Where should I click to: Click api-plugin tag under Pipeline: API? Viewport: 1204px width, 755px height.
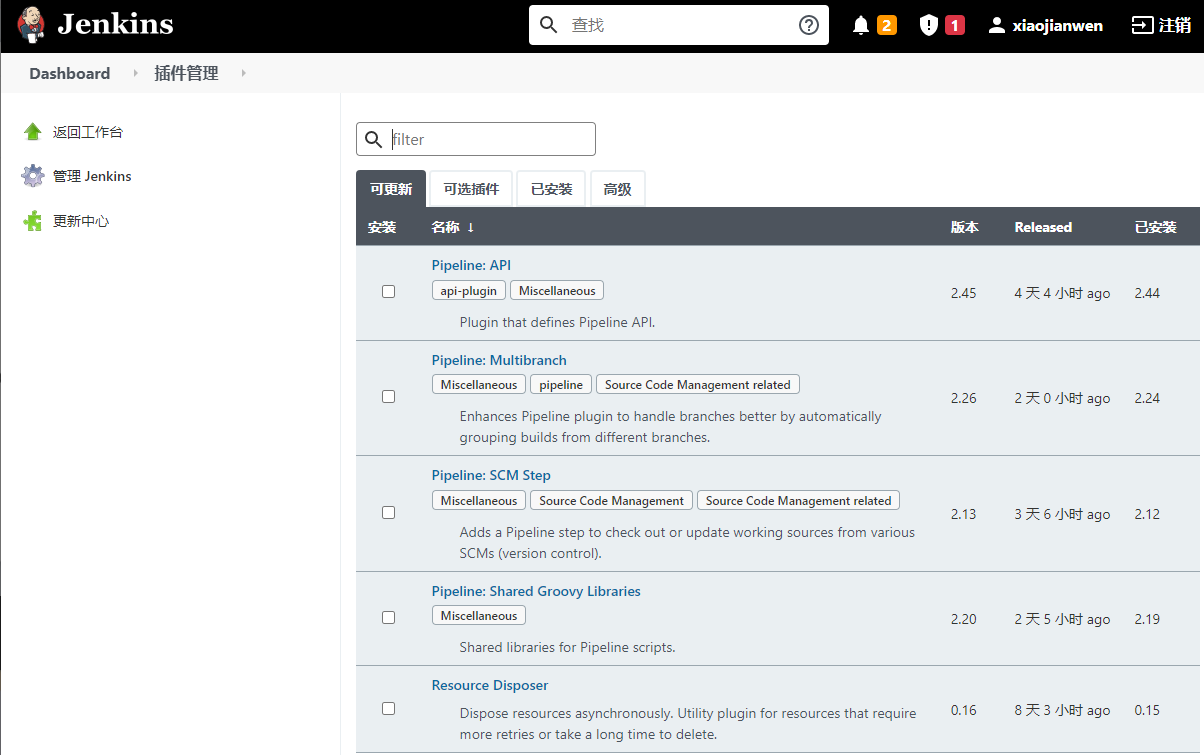[469, 291]
